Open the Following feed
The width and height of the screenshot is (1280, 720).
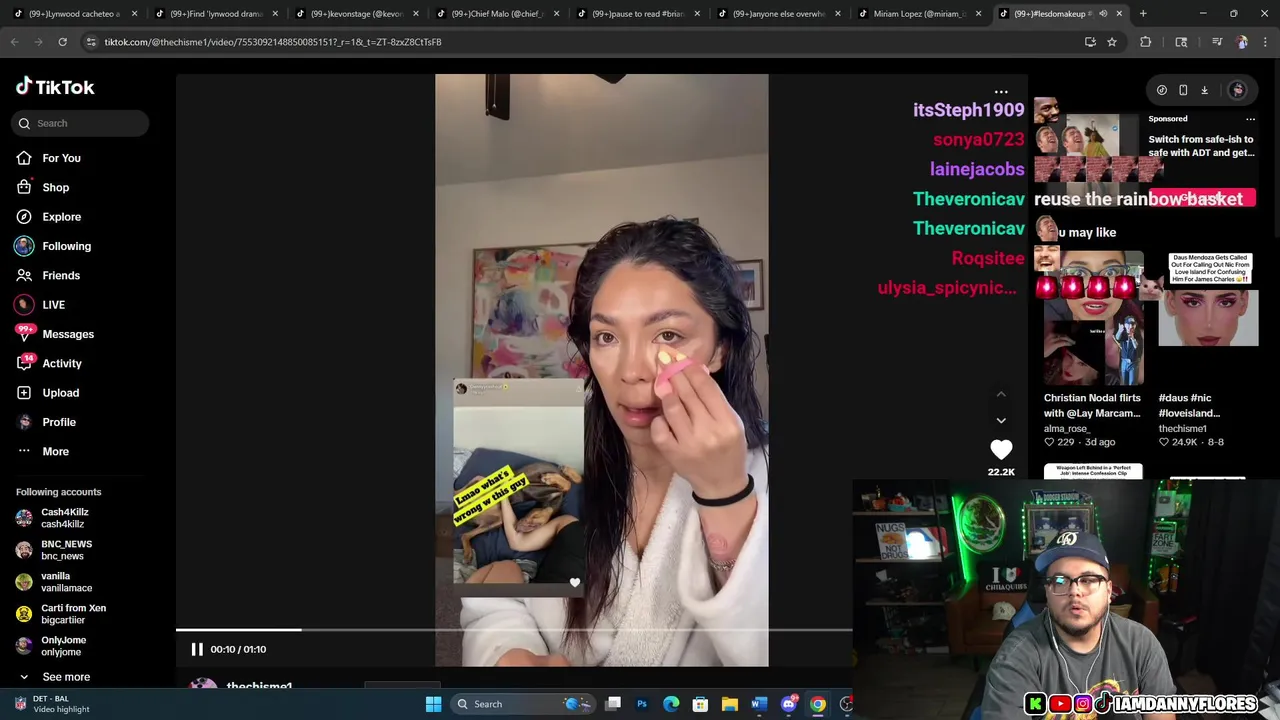(66, 246)
